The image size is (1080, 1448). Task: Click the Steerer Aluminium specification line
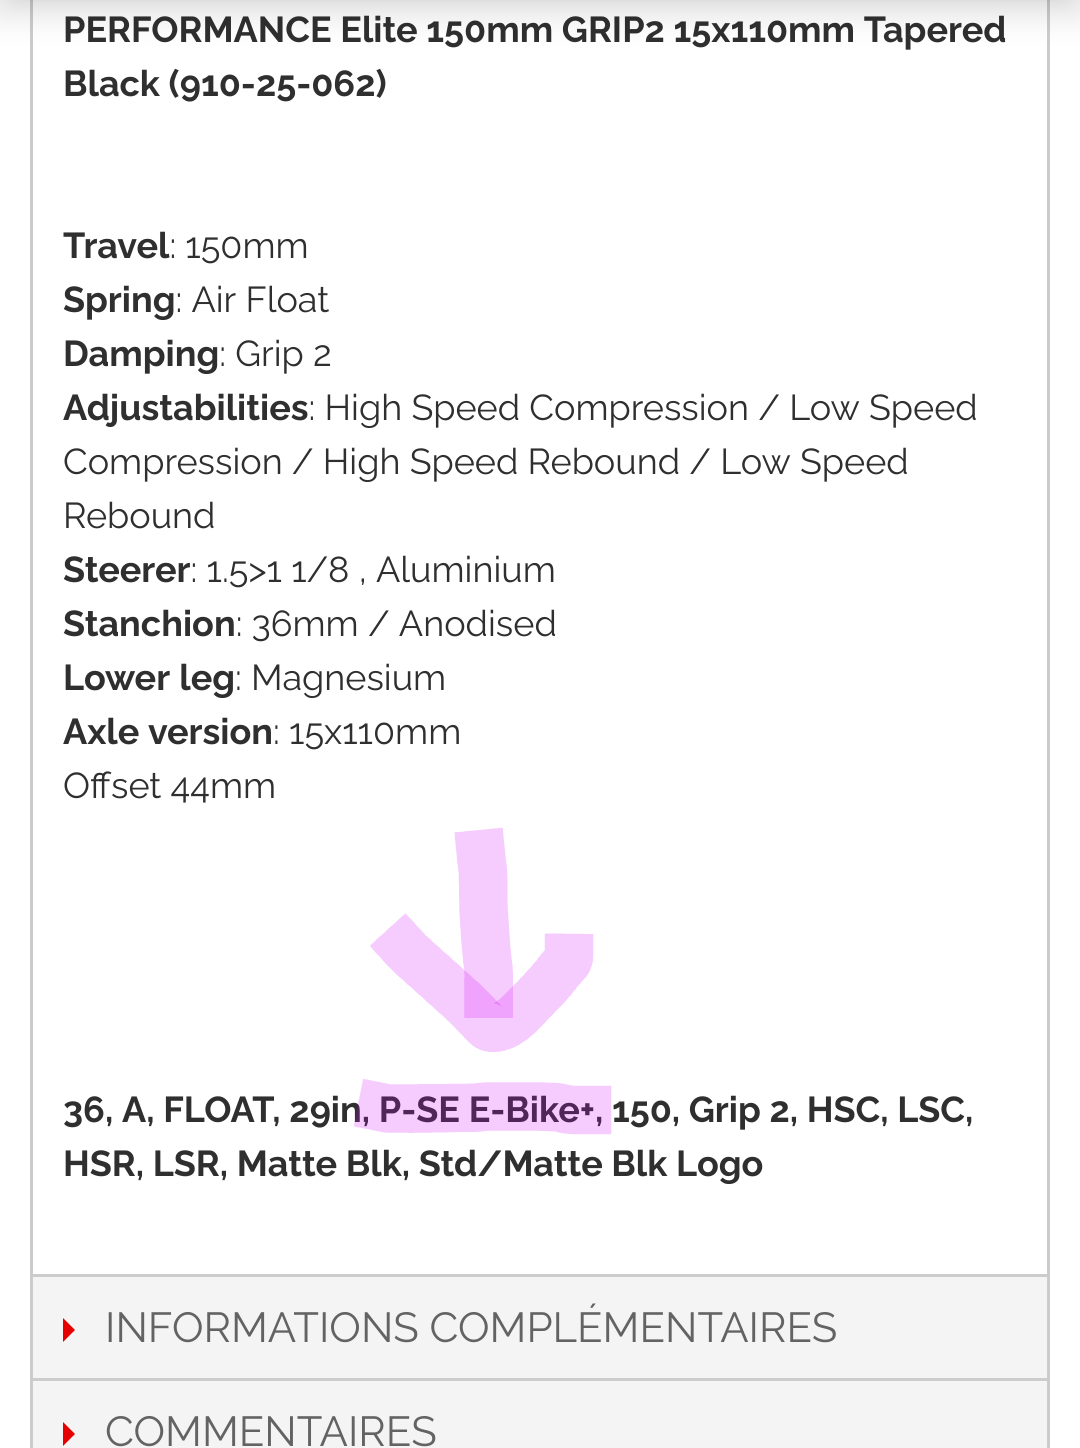click(x=309, y=570)
